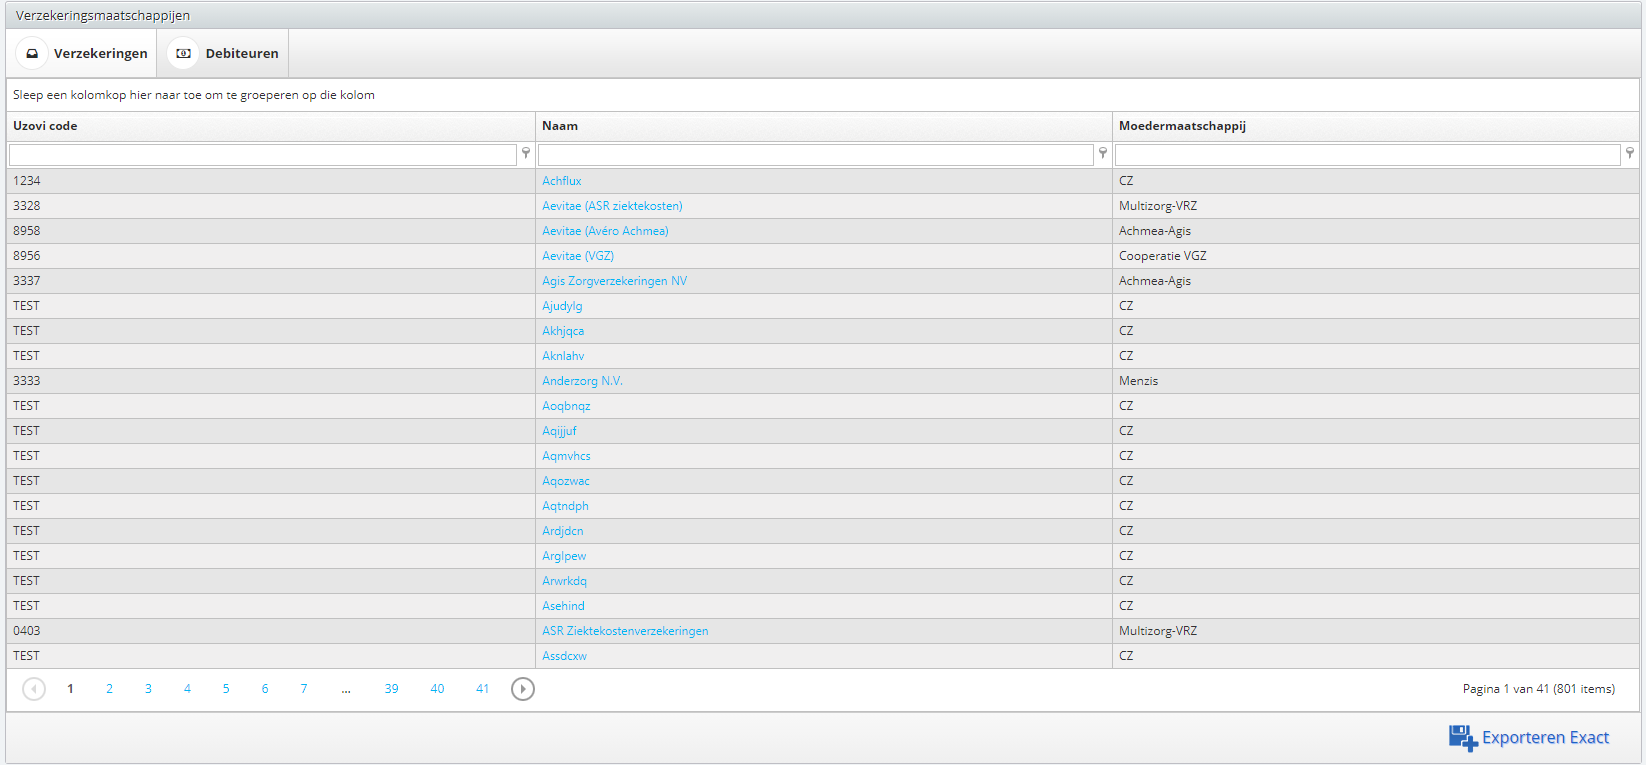Go to page 4
This screenshot has height=765, width=1646.
click(187, 689)
